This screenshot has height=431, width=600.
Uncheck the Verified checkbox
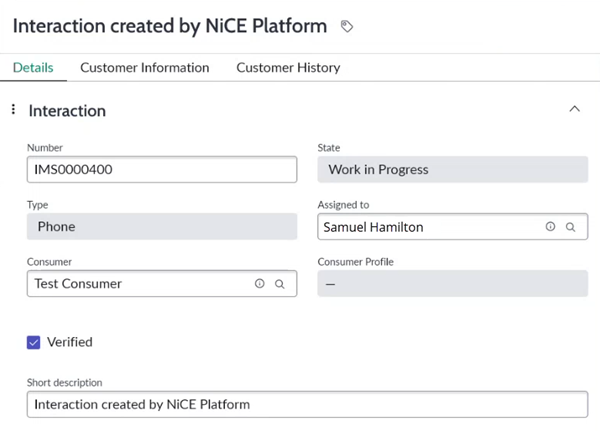34,342
